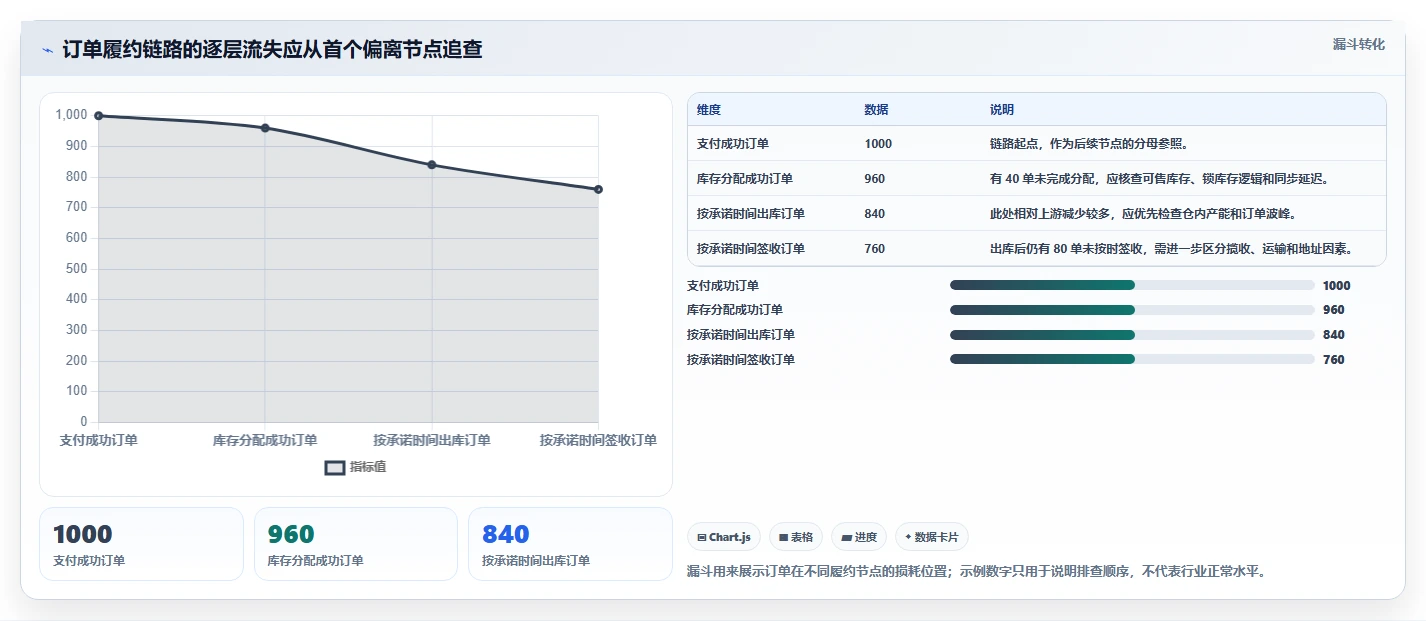Click the 维度 column header
This screenshot has height=621, width=1426.
(709, 110)
